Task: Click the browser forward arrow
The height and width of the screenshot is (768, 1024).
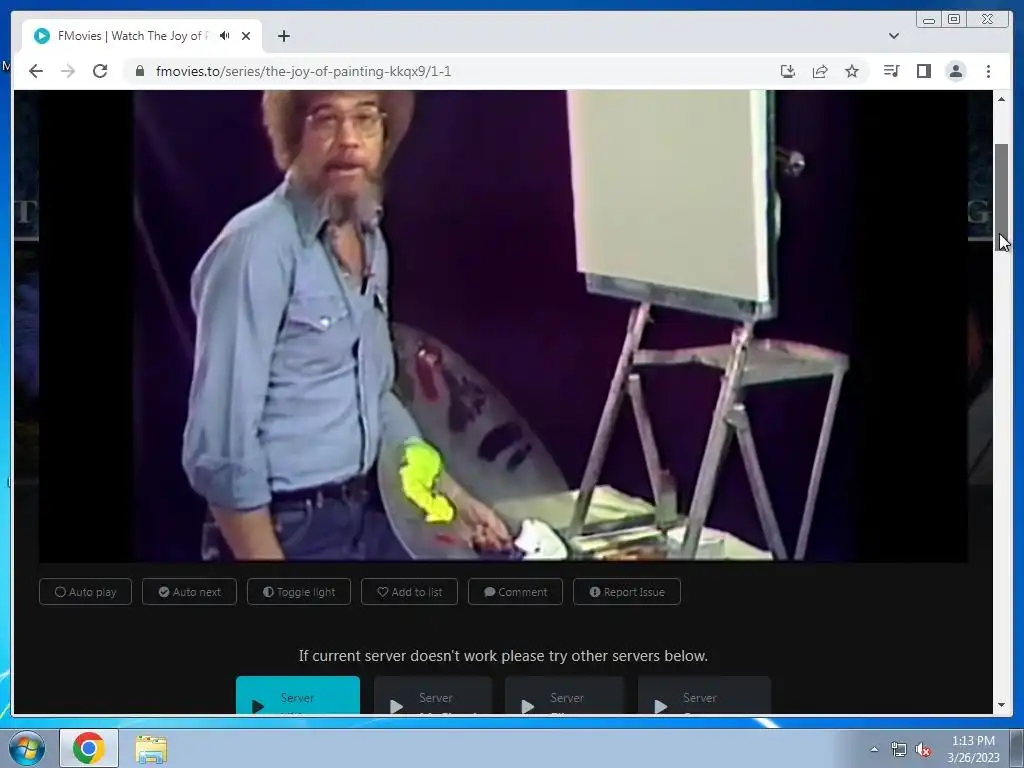Action: click(68, 71)
